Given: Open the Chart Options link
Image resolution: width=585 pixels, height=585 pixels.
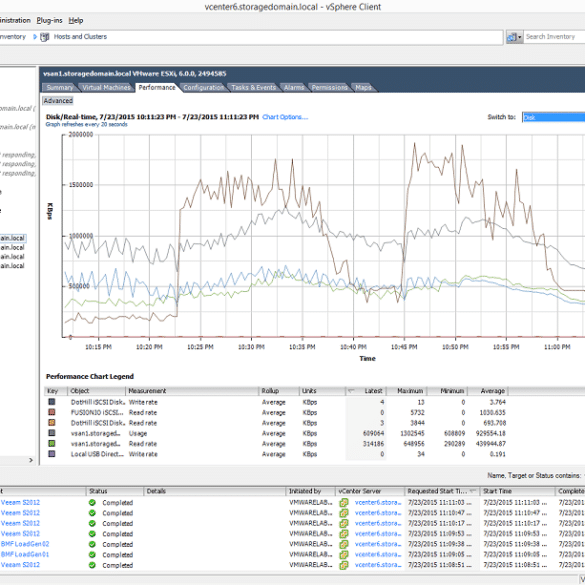Looking at the screenshot, I should [285, 117].
